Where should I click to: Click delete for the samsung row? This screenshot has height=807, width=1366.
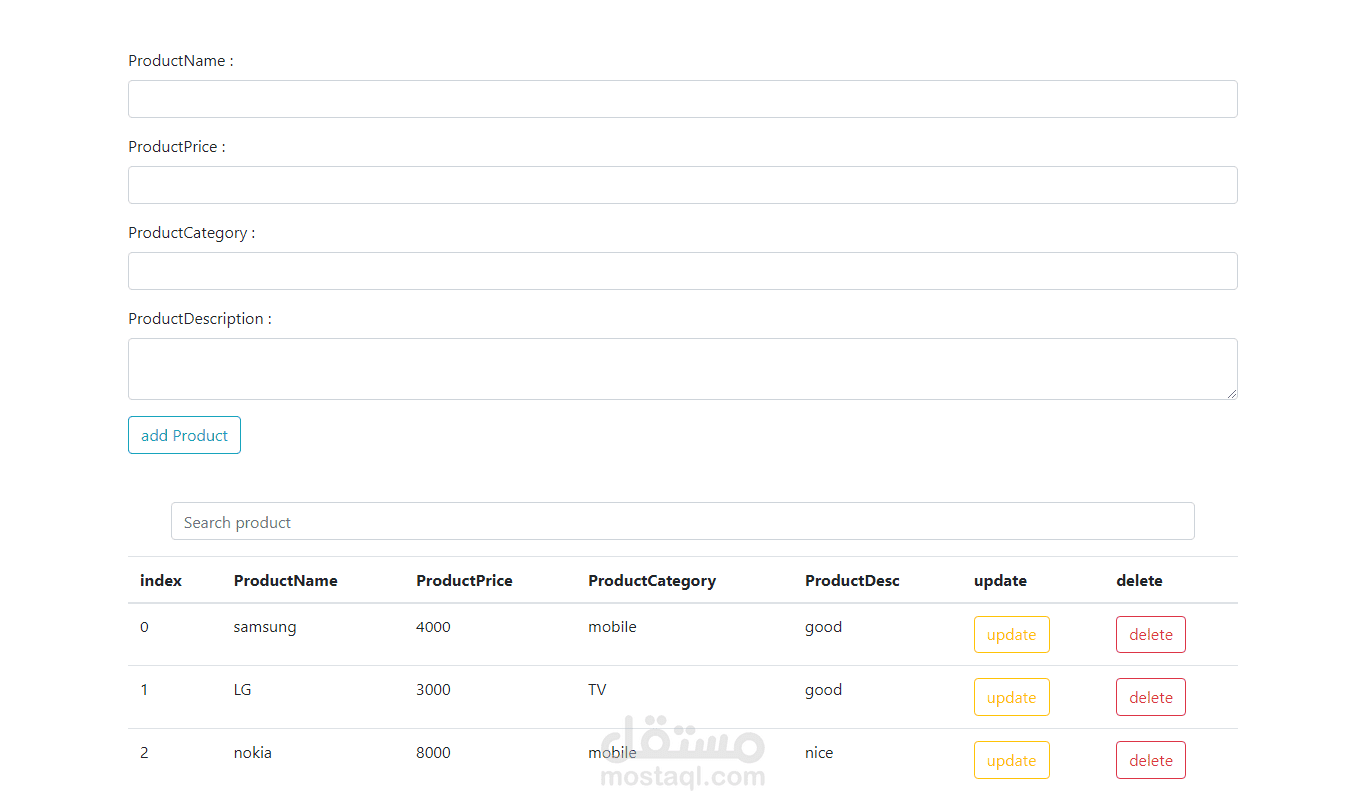tap(1150, 634)
